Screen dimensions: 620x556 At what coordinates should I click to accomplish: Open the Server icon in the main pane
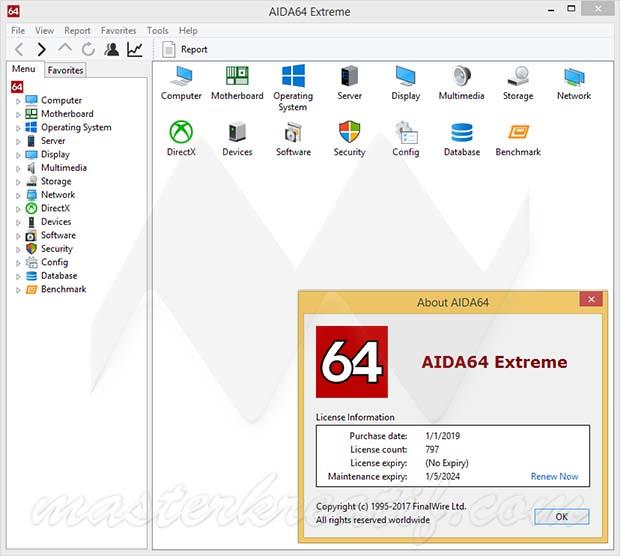pos(349,83)
